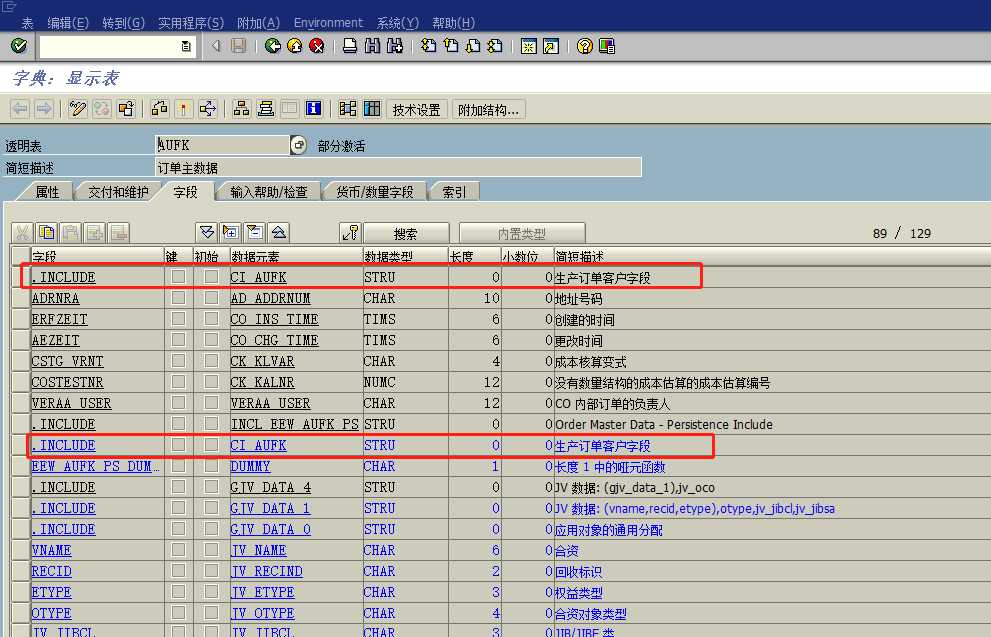This screenshot has height=637, width=991.
Task: Click the 技术设置 Technical Settings button
Action: tap(416, 109)
